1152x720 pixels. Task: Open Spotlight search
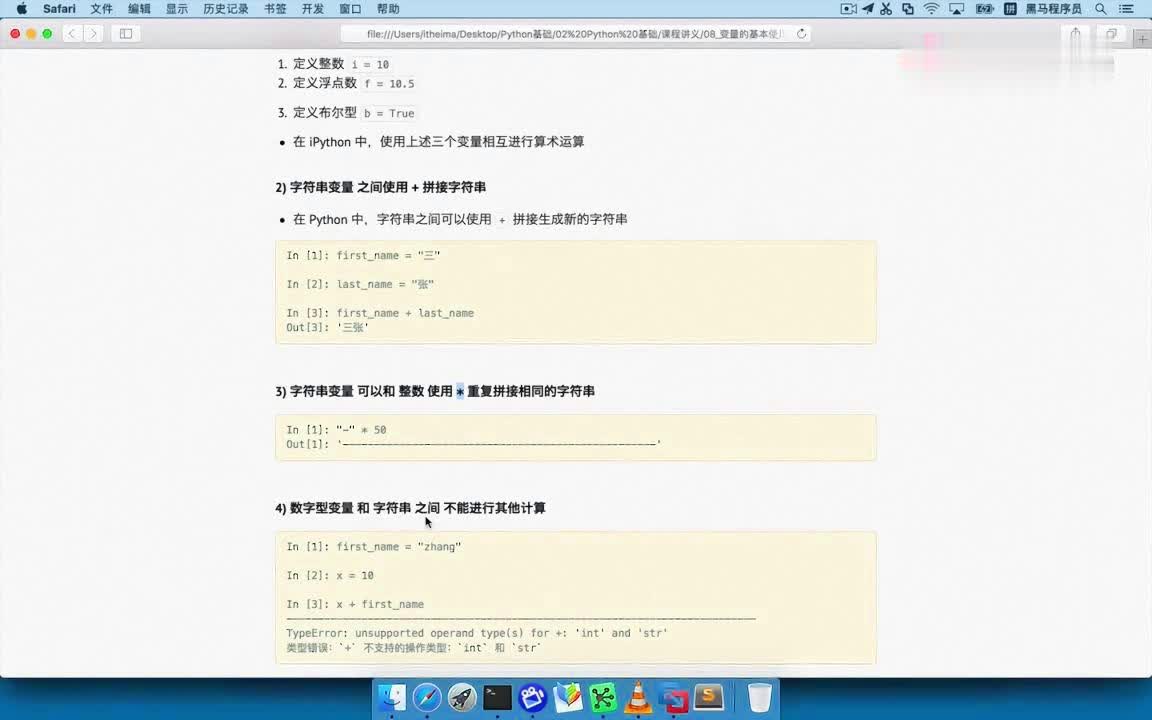pyautogui.click(x=1101, y=9)
